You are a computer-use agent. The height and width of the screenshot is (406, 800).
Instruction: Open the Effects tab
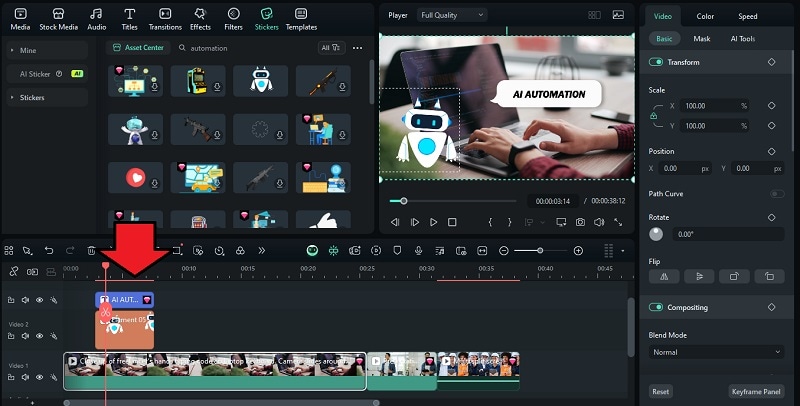click(200, 19)
